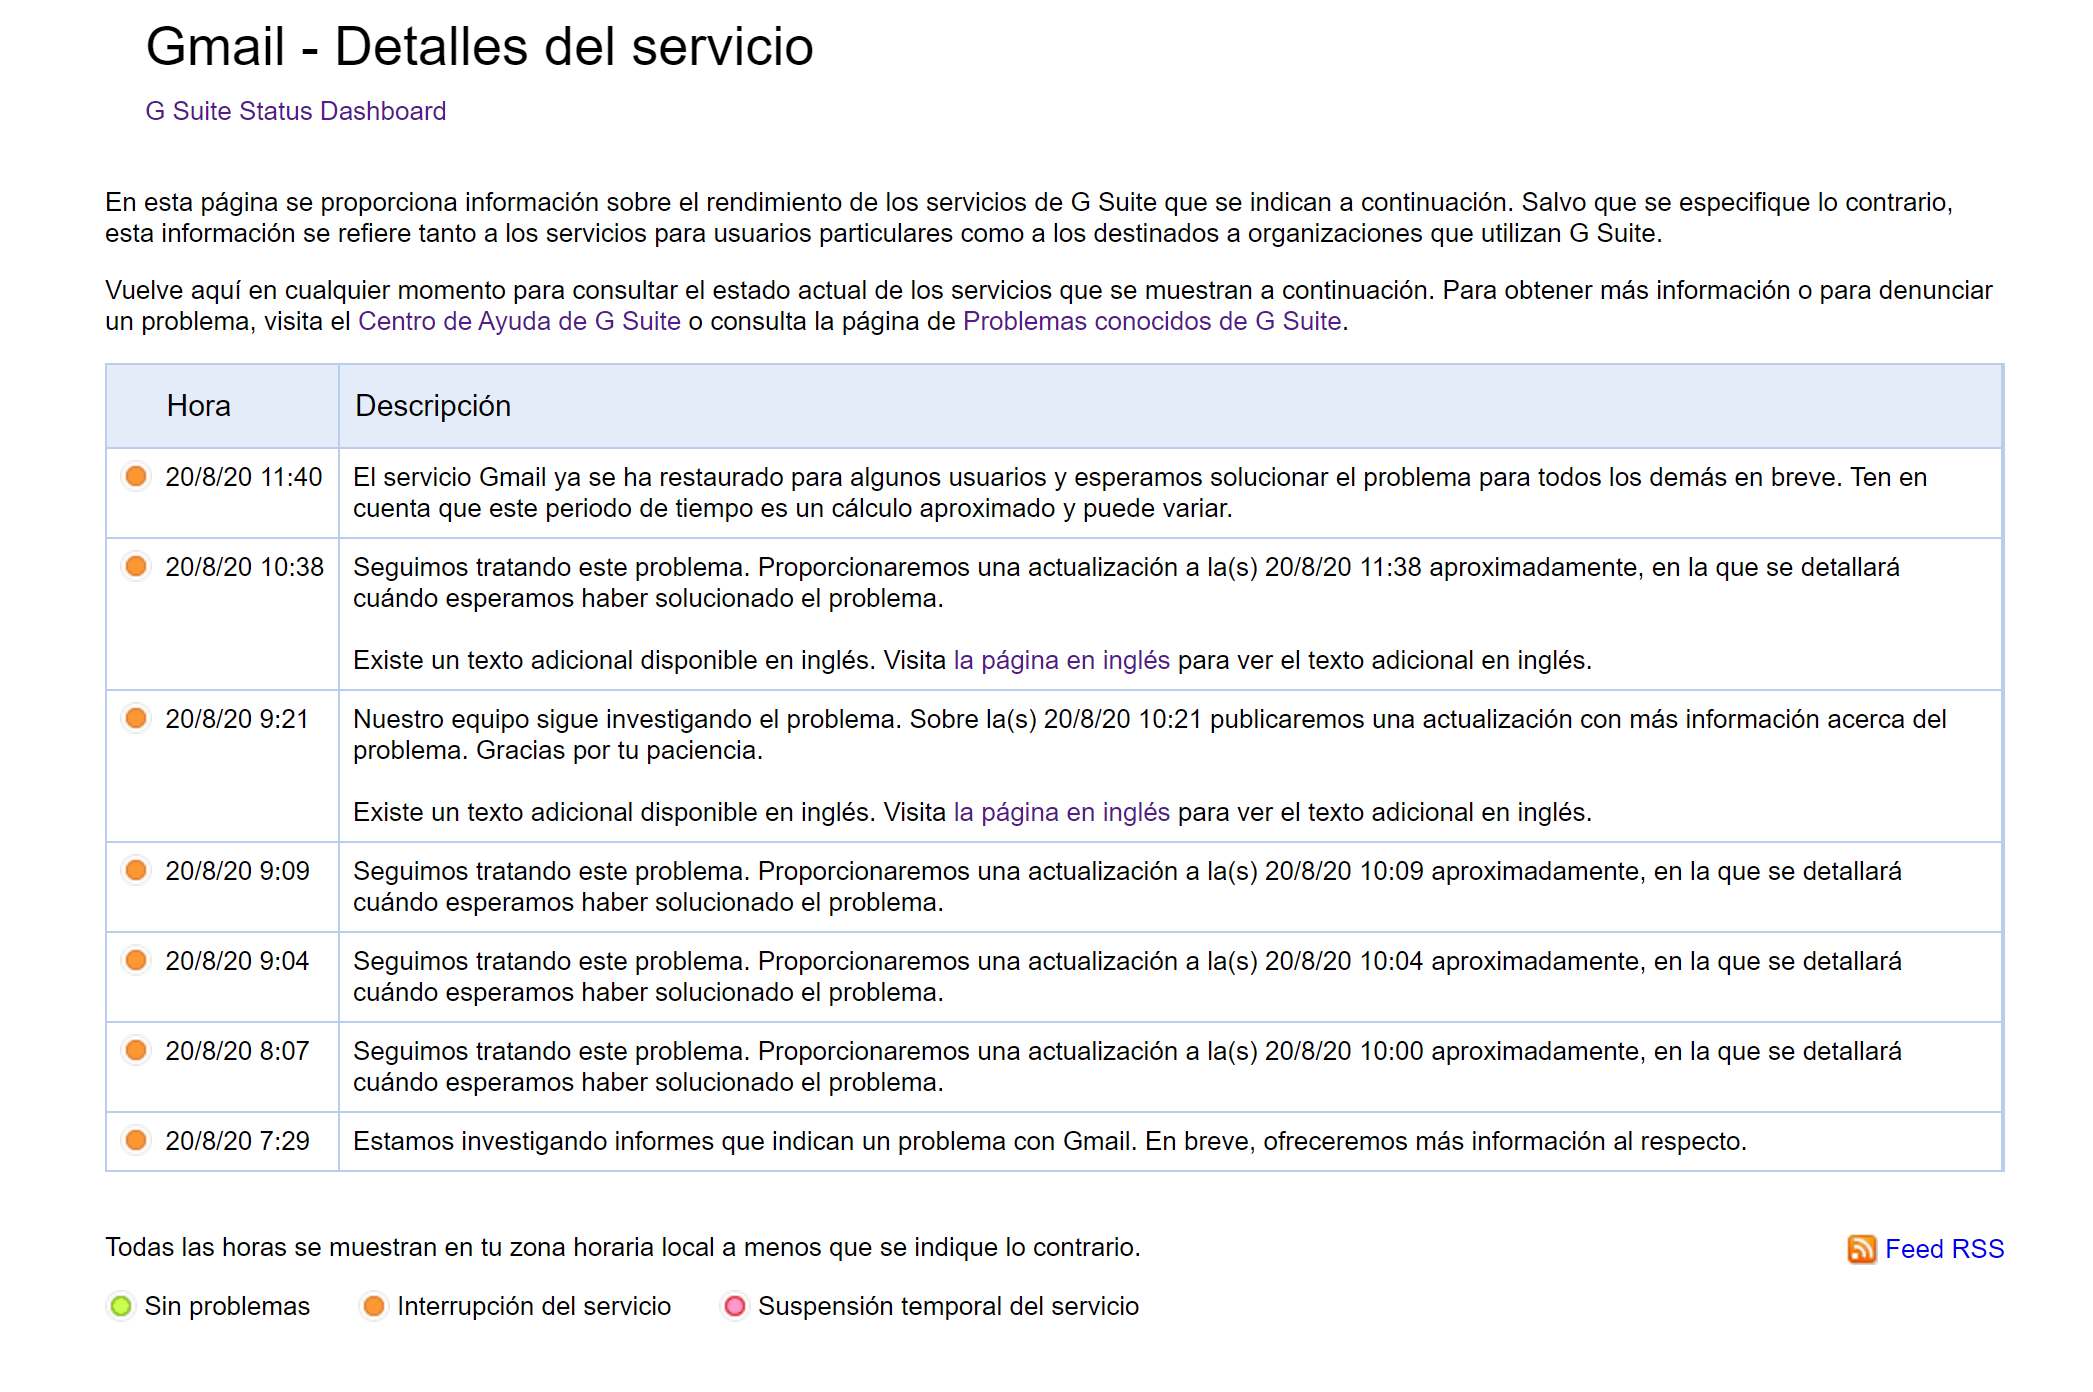Click orange 'Interrupción del servicio' legend dot

click(374, 1306)
